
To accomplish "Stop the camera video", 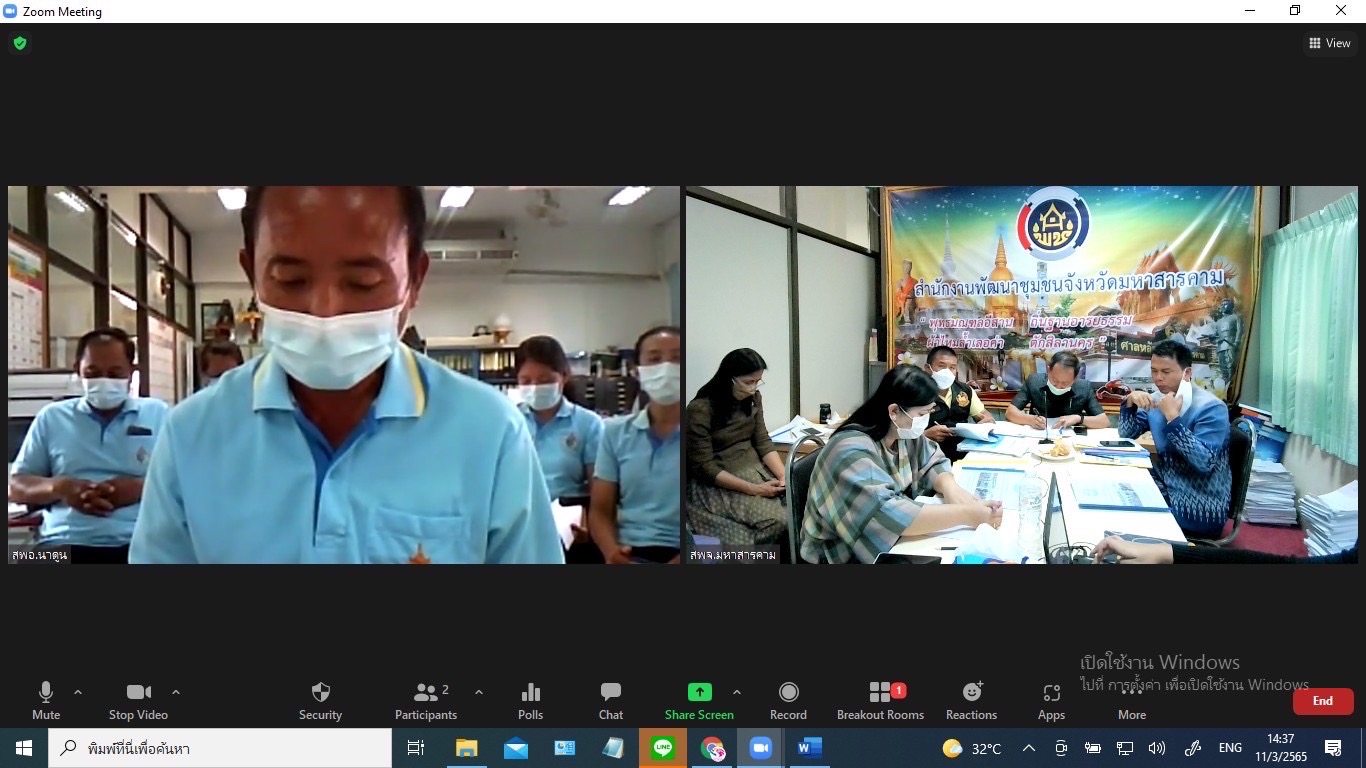I will coord(138,700).
